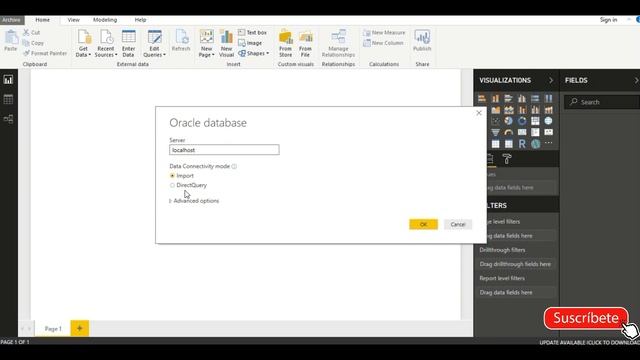
Task: Select the 100% Stacked bar chart visualization
Action: point(535,98)
